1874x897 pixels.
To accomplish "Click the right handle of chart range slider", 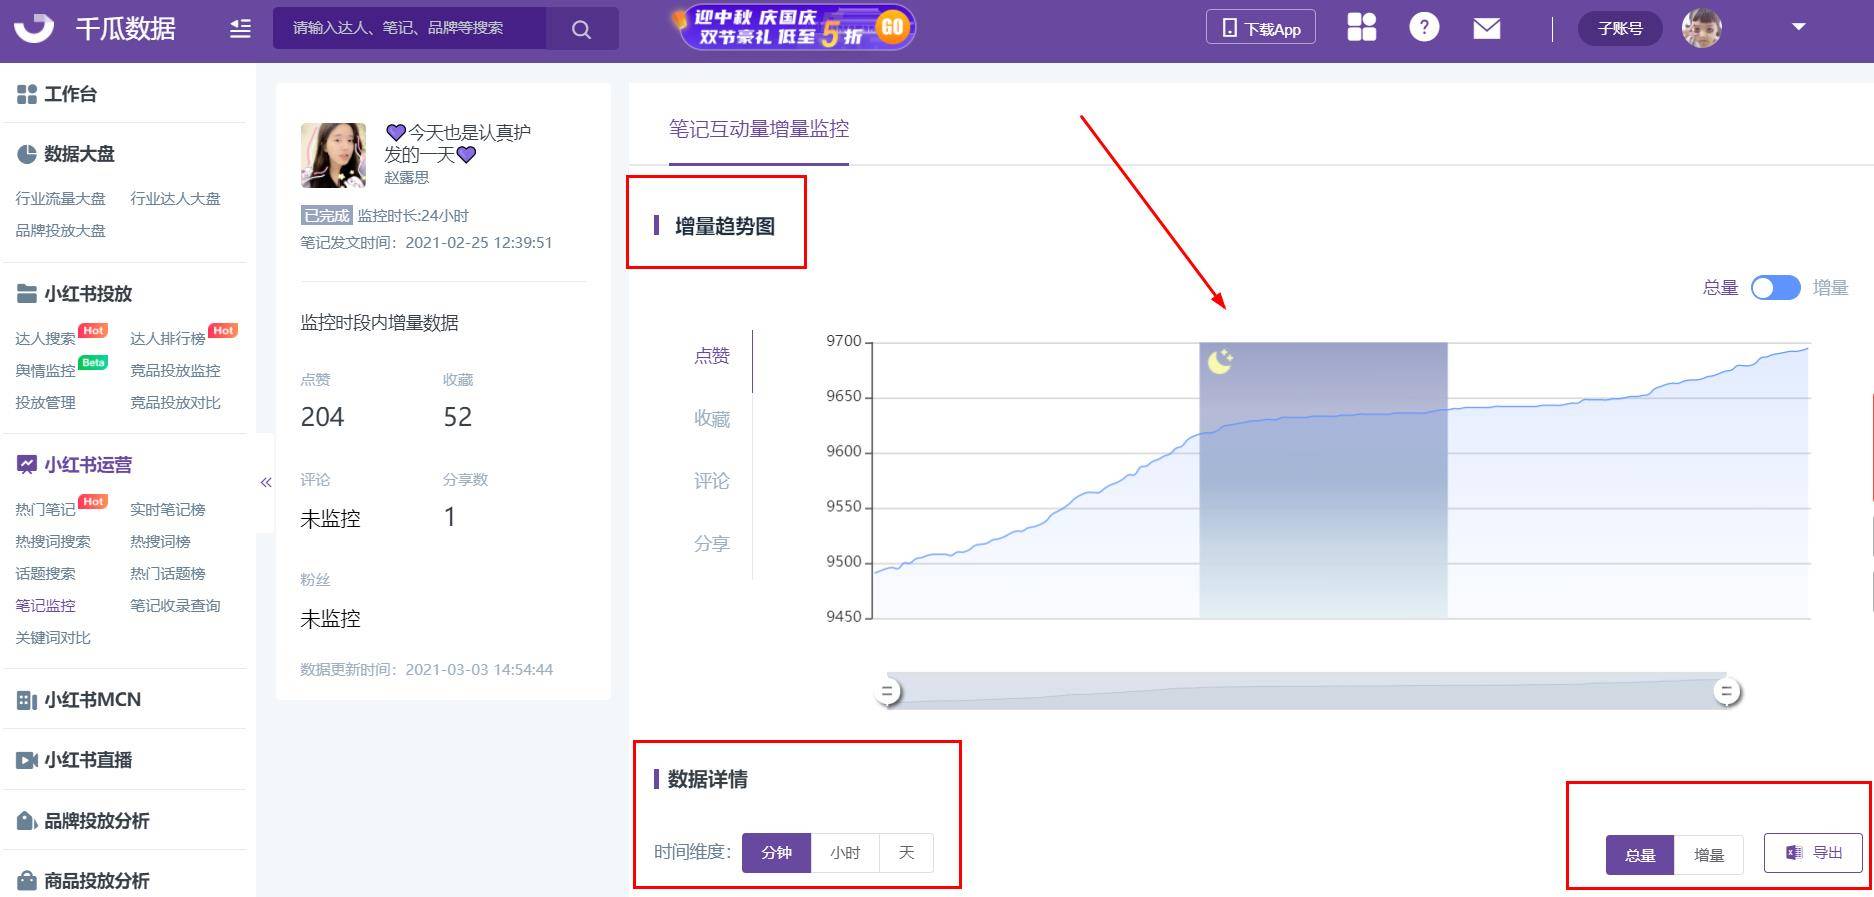I will (1726, 691).
